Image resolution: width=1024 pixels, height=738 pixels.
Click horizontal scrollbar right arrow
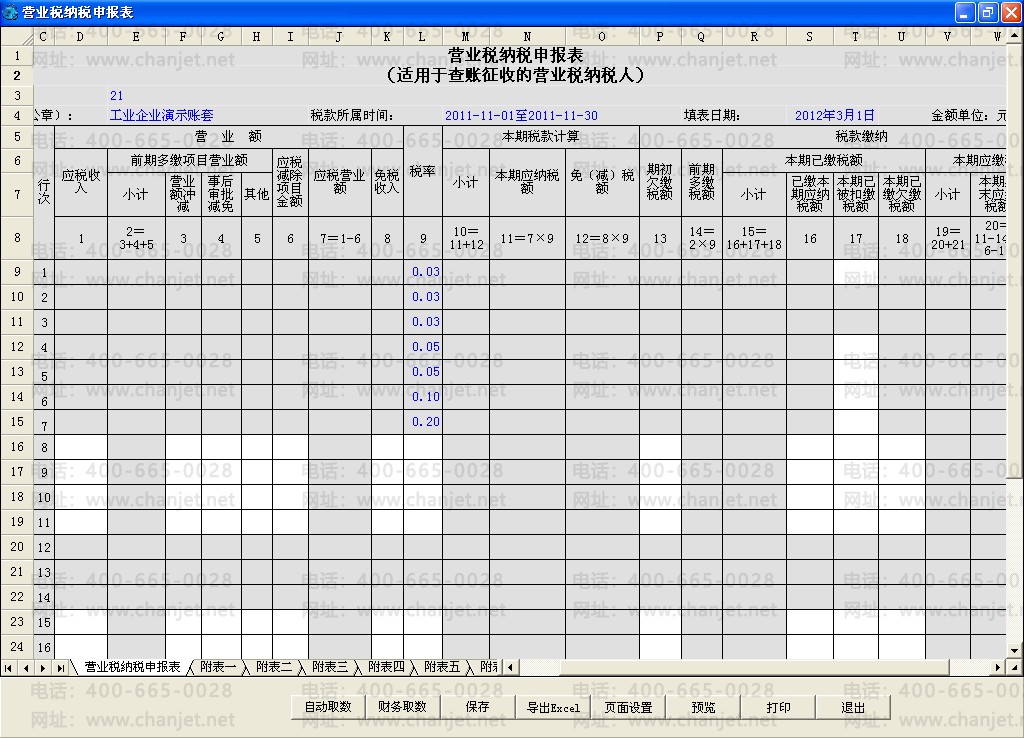[x=997, y=667]
